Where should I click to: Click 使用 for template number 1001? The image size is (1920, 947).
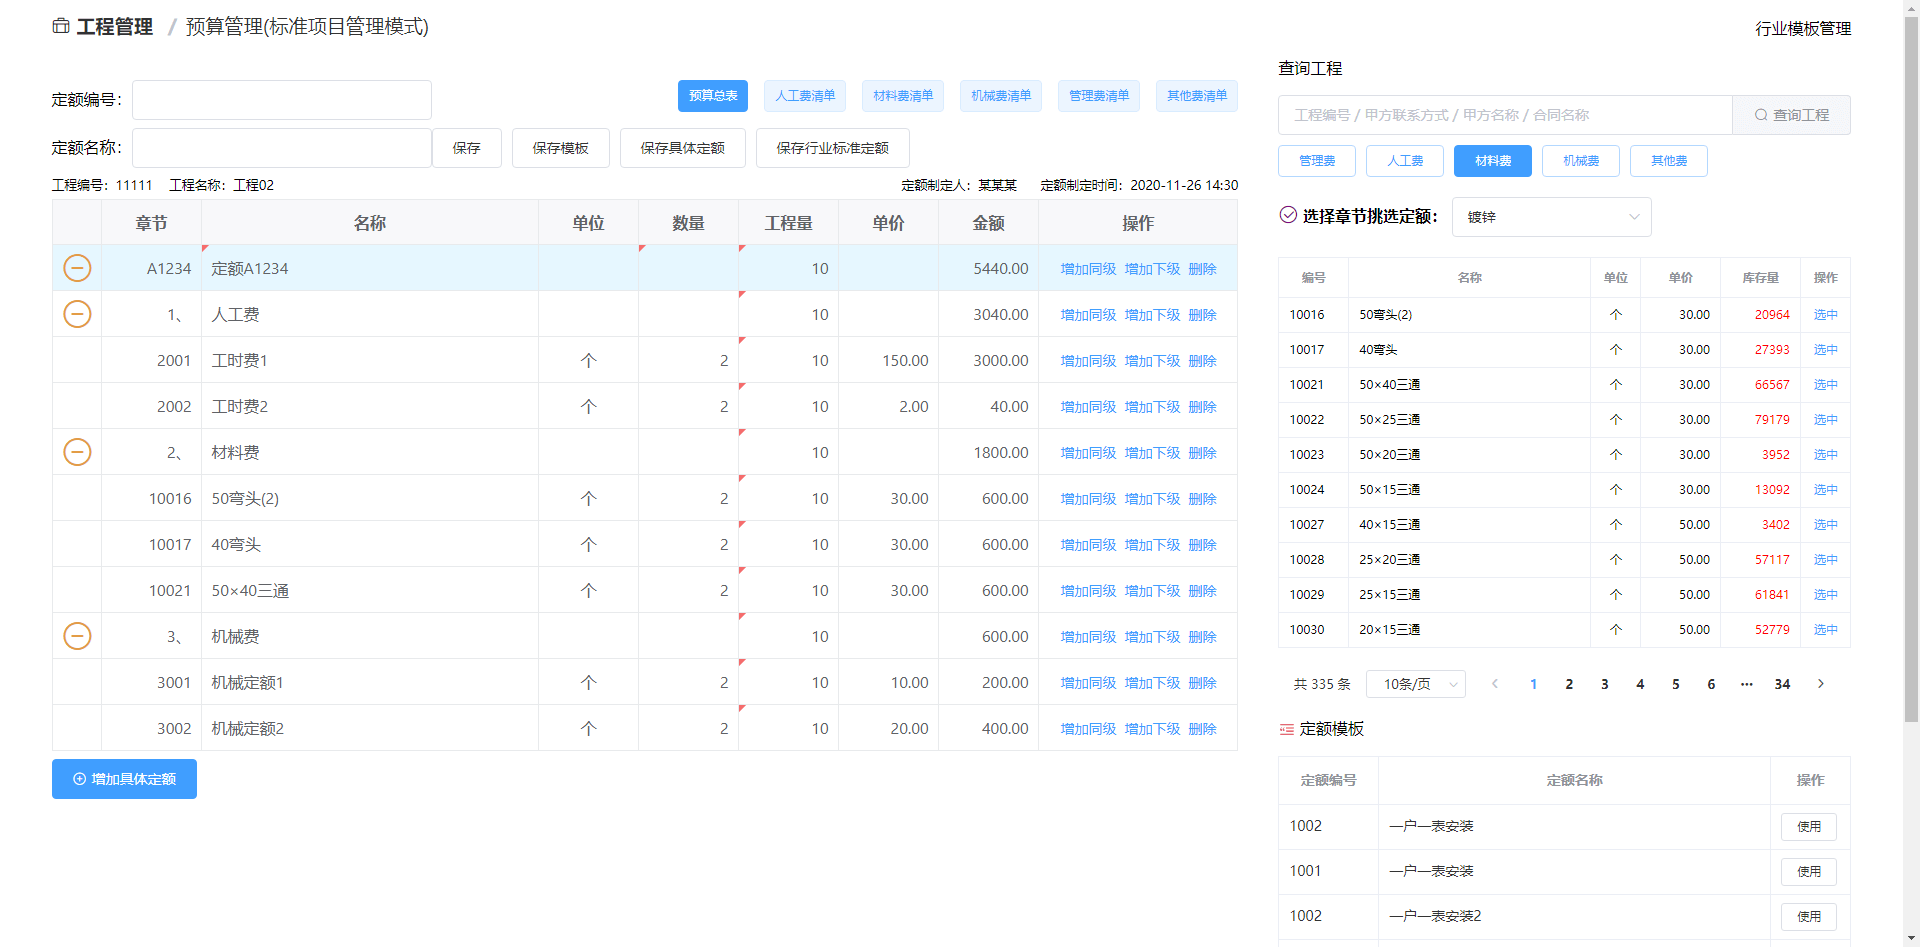pyautogui.click(x=1808, y=871)
